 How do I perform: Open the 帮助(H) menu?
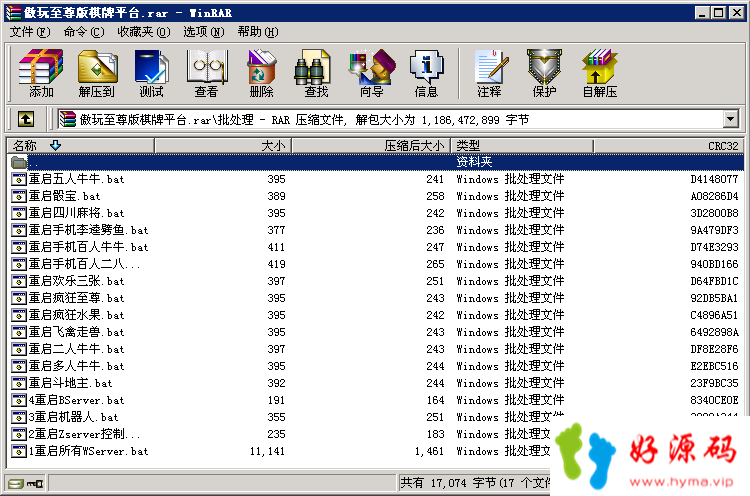pos(258,32)
